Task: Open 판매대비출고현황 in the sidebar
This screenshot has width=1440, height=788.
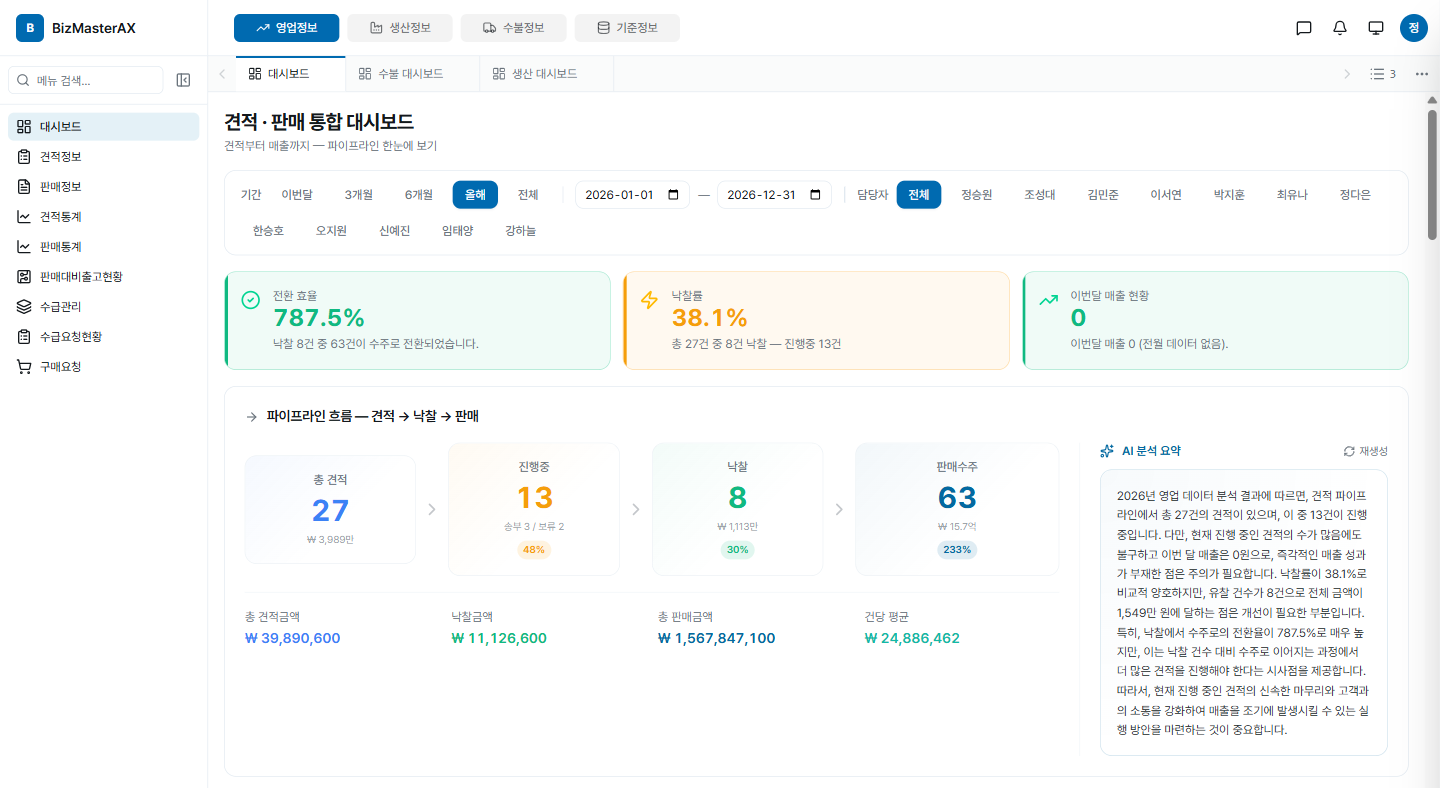Action: [x=104, y=277]
